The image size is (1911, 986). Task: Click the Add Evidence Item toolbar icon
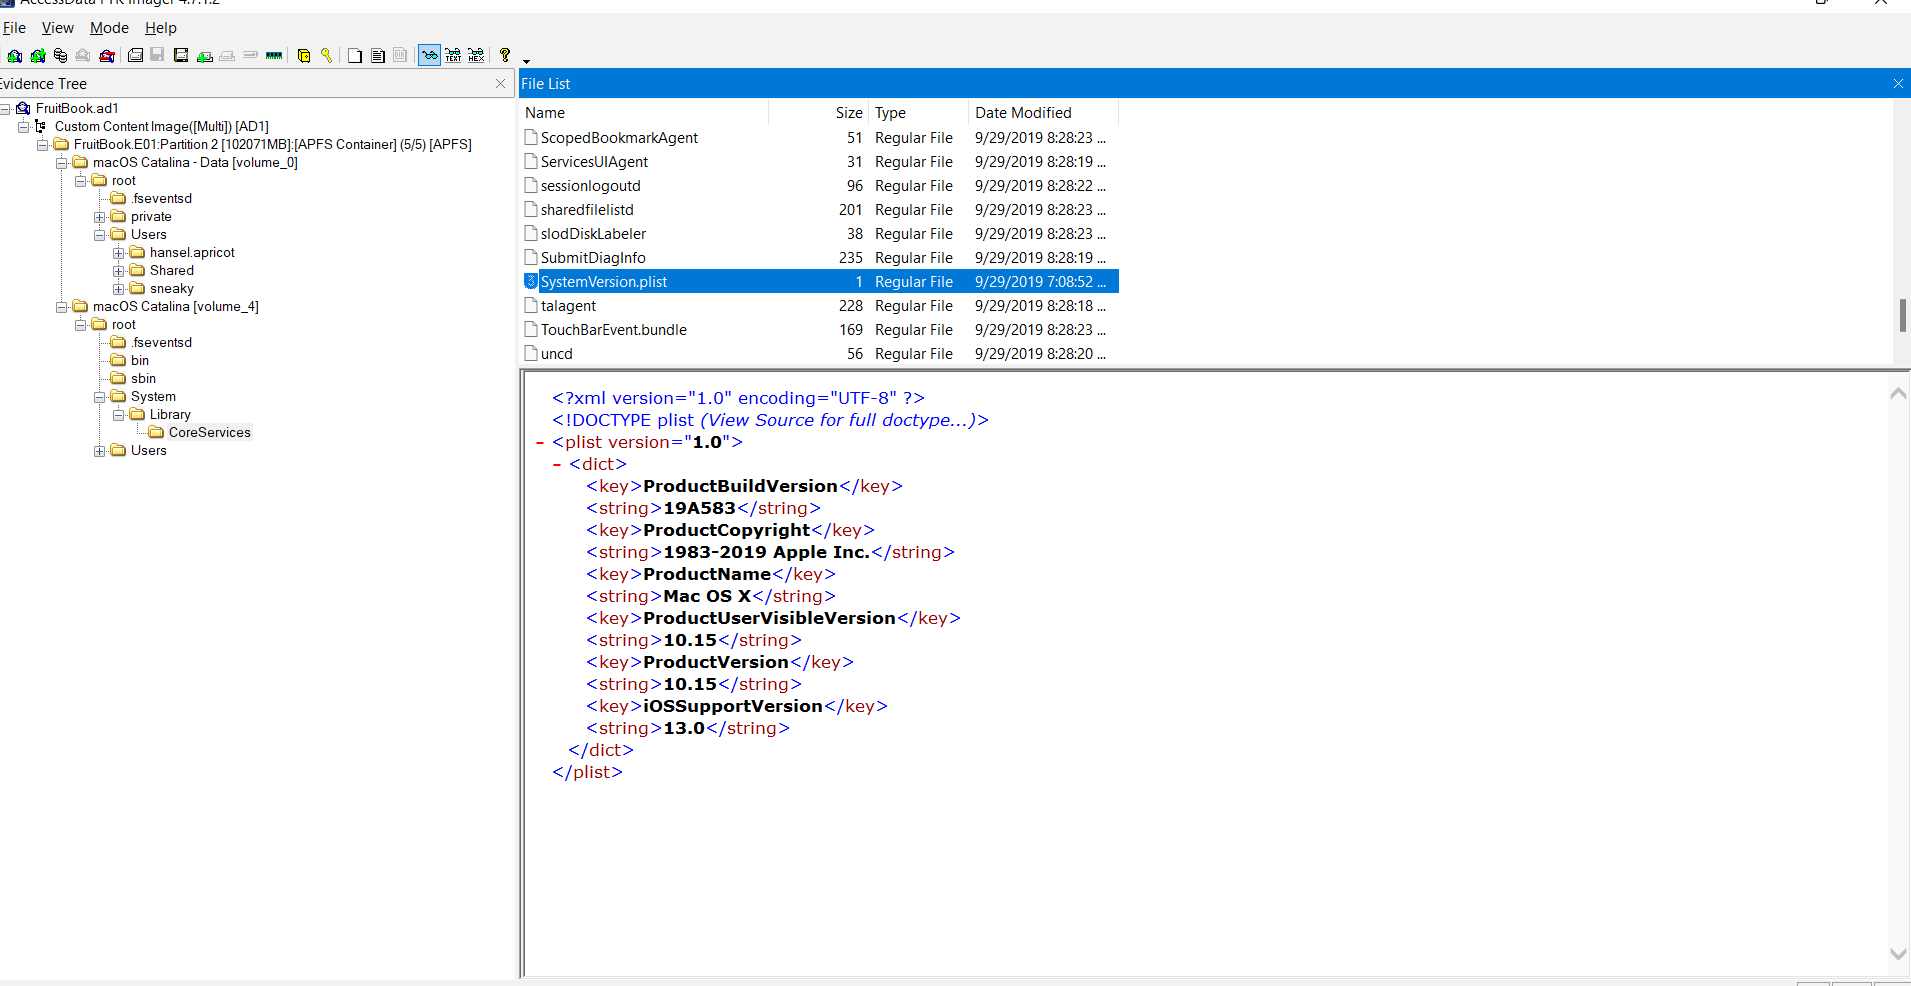[x=15, y=55]
